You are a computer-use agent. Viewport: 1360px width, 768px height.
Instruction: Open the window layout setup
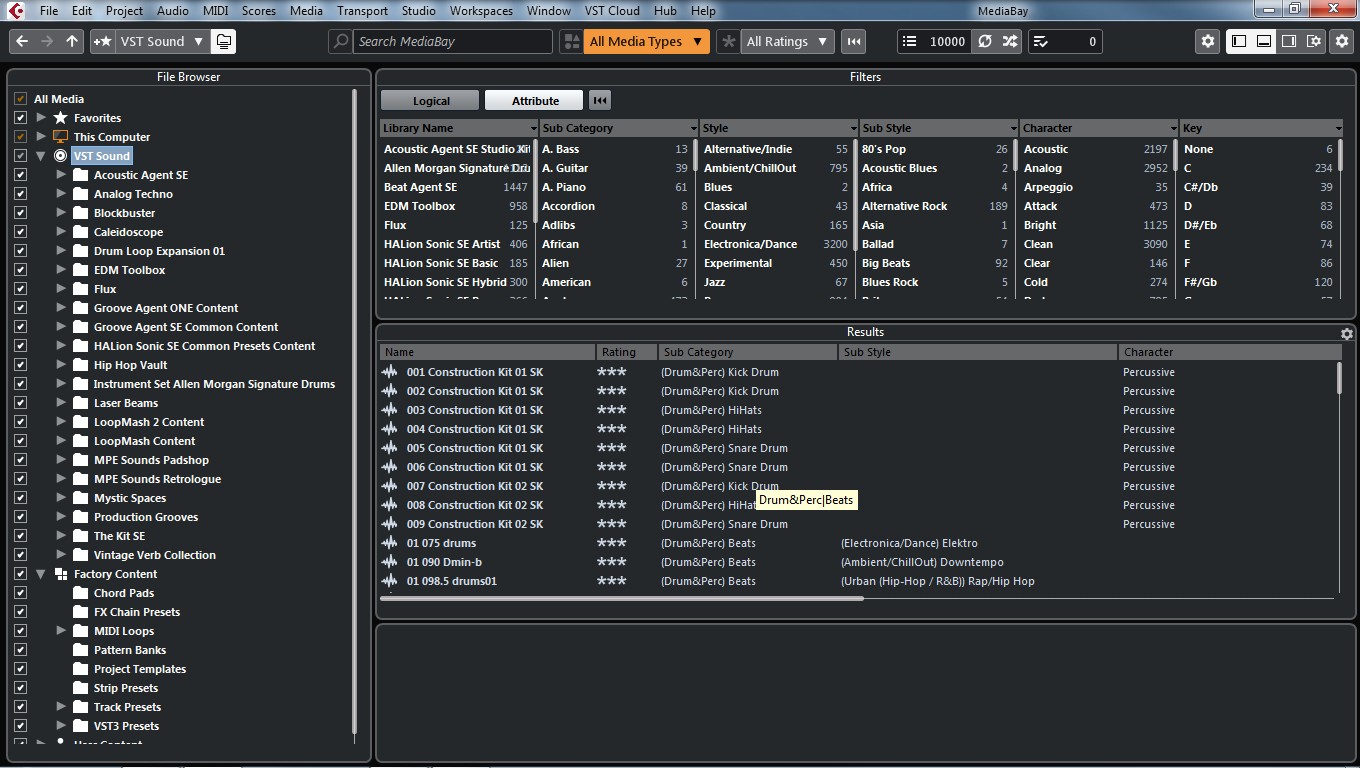pos(1314,41)
